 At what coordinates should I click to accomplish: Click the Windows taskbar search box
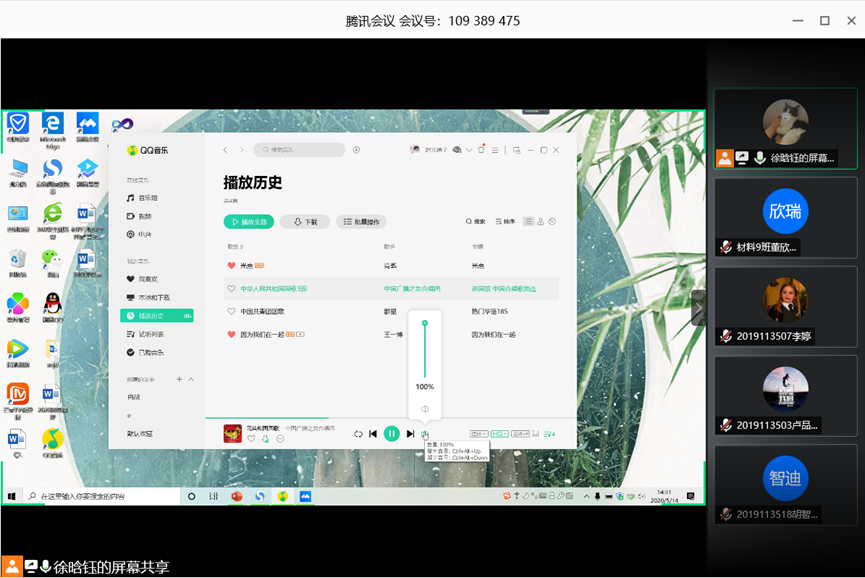pyautogui.click(x=102, y=496)
